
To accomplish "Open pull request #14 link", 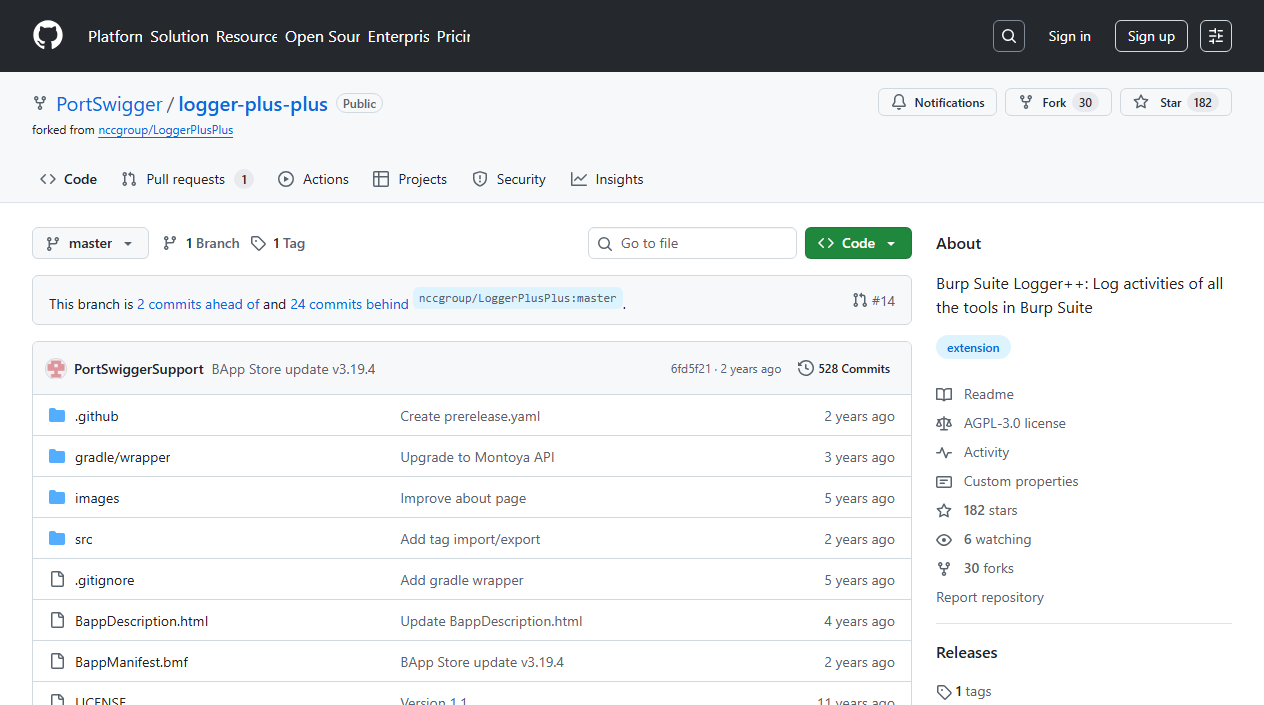I will pos(874,300).
